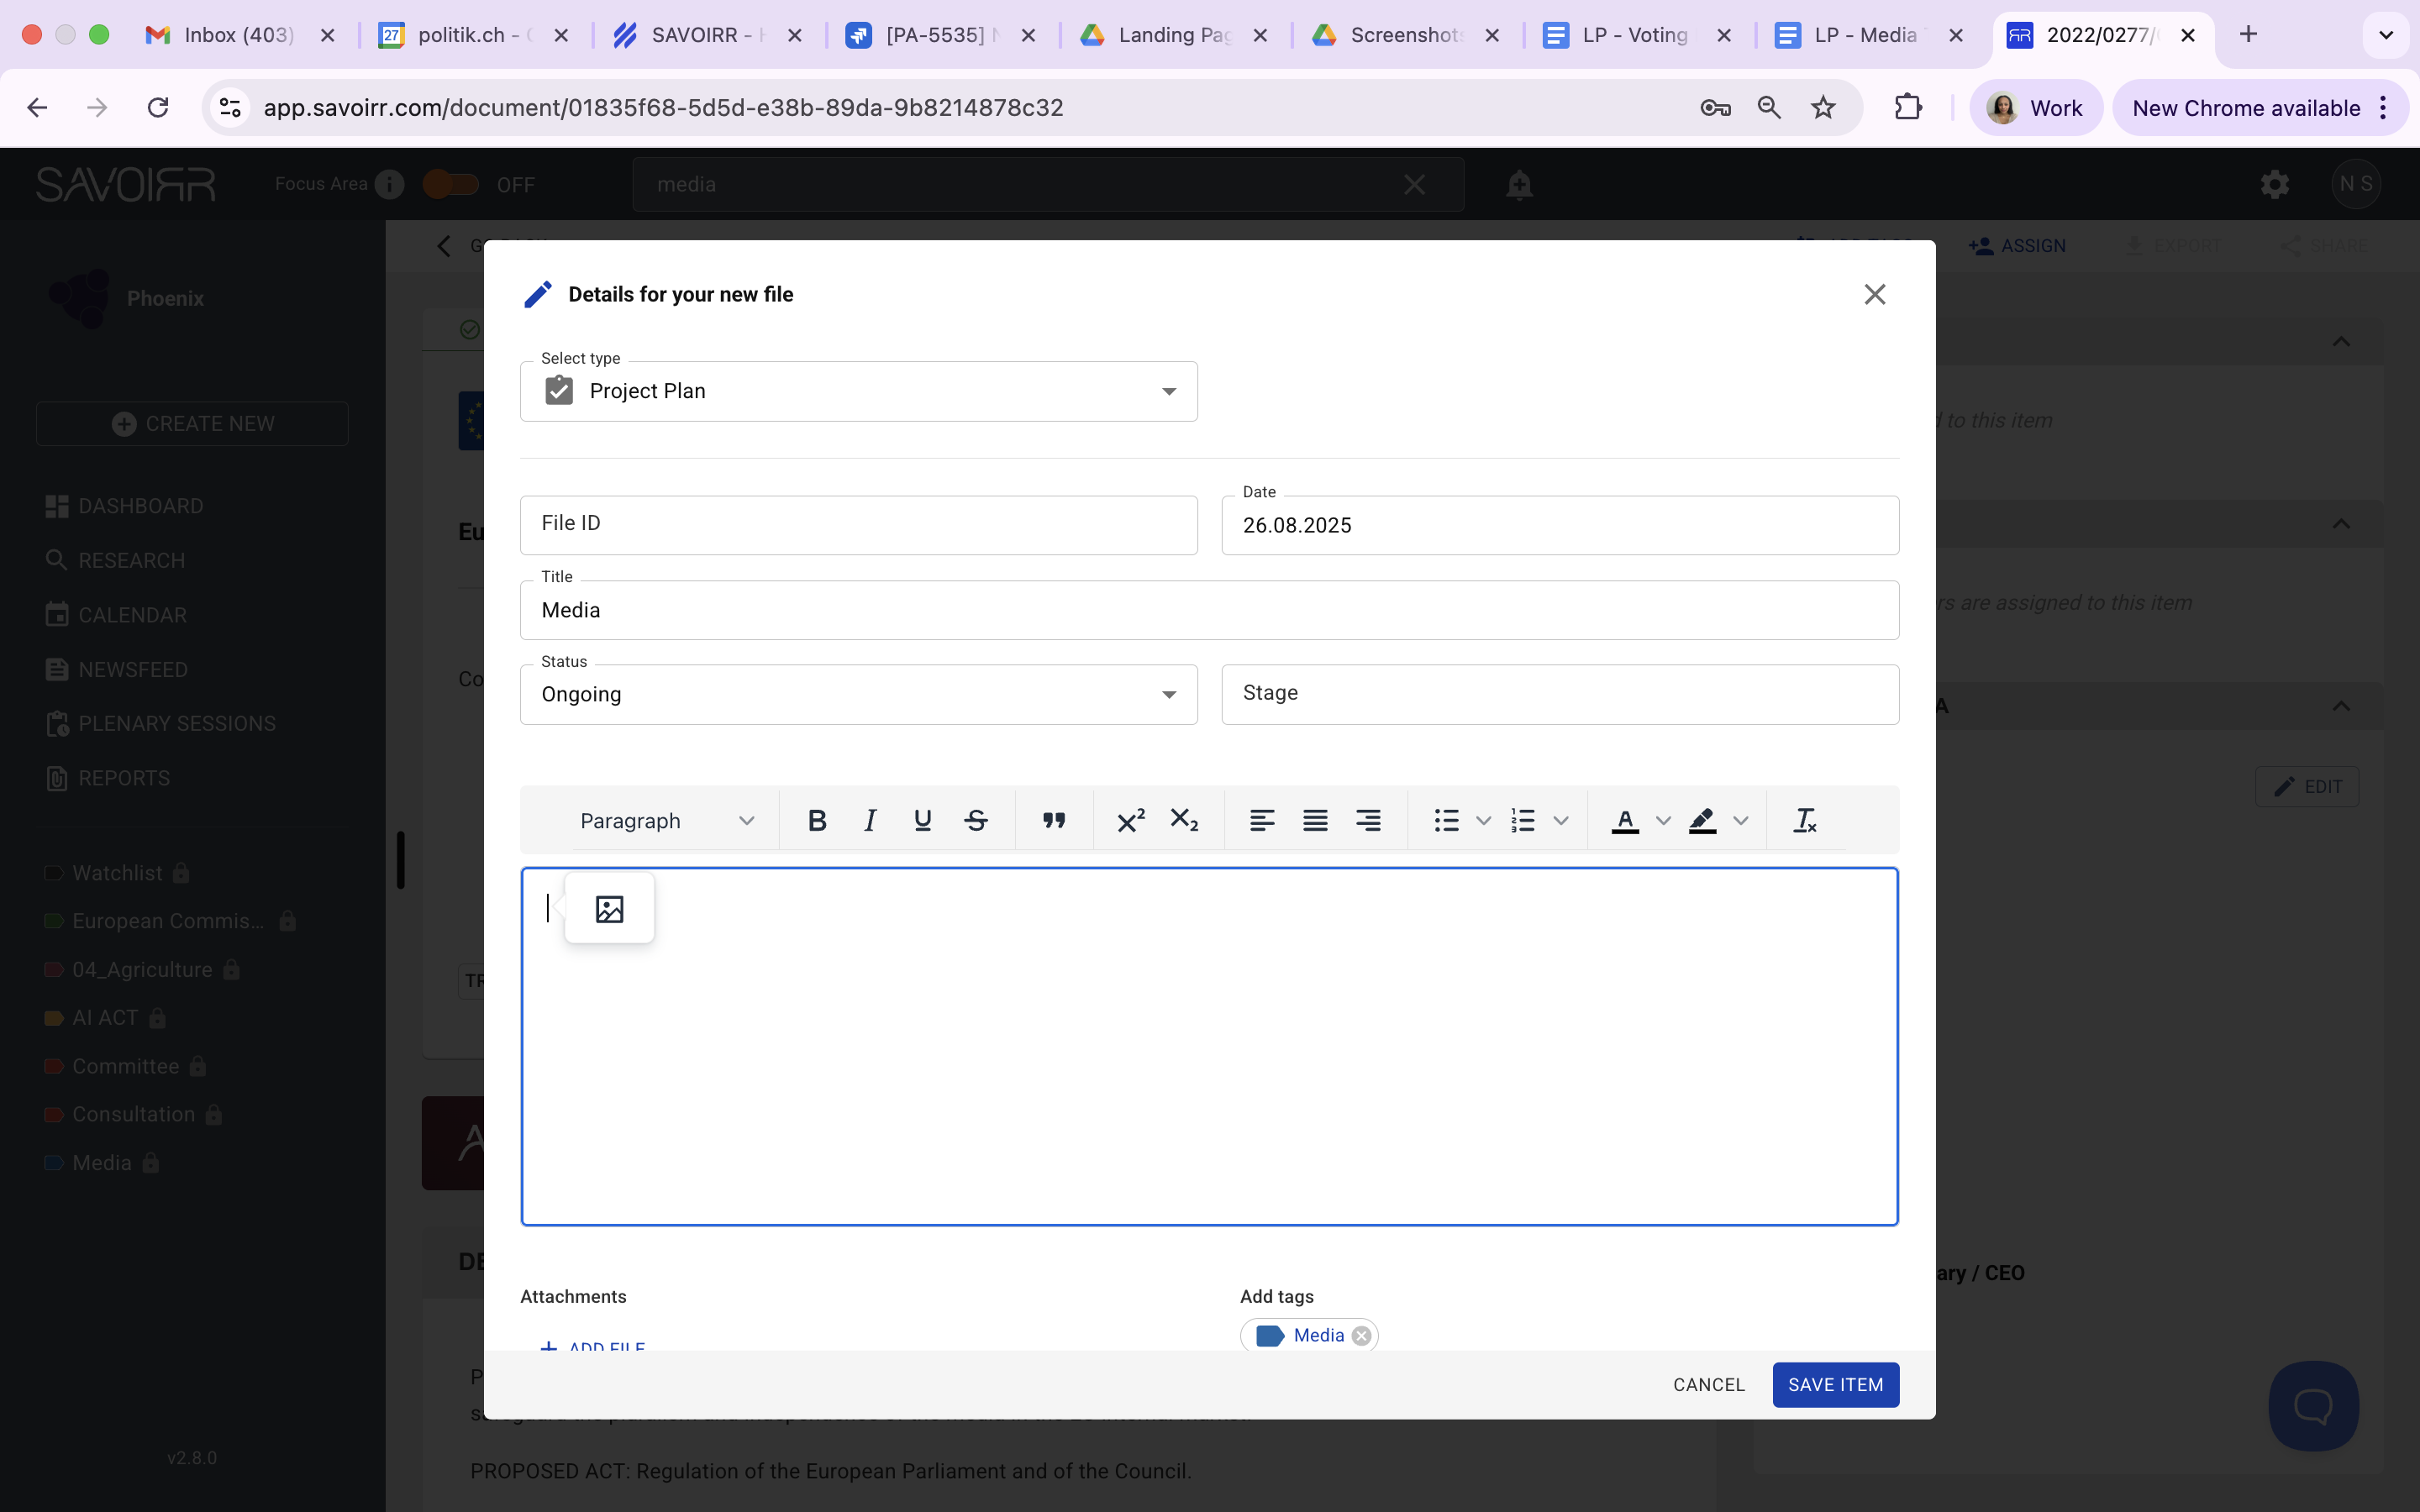This screenshot has height=1512, width=2420.
Task: Expand numbered list style options arrow
Action: [x=1561, y=821]
